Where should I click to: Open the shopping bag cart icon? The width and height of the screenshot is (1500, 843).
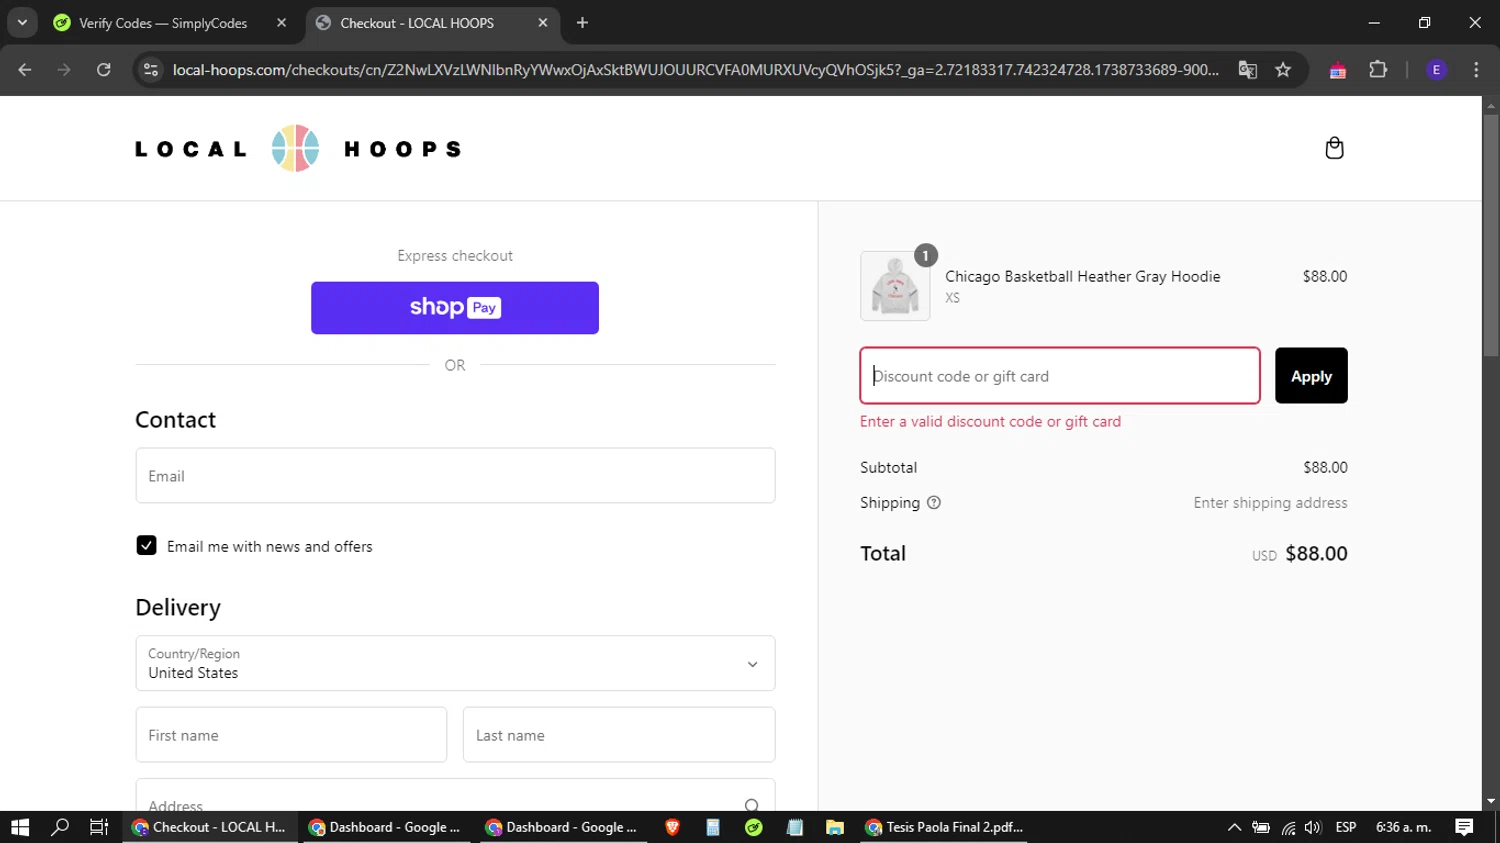coord(1334,148)
